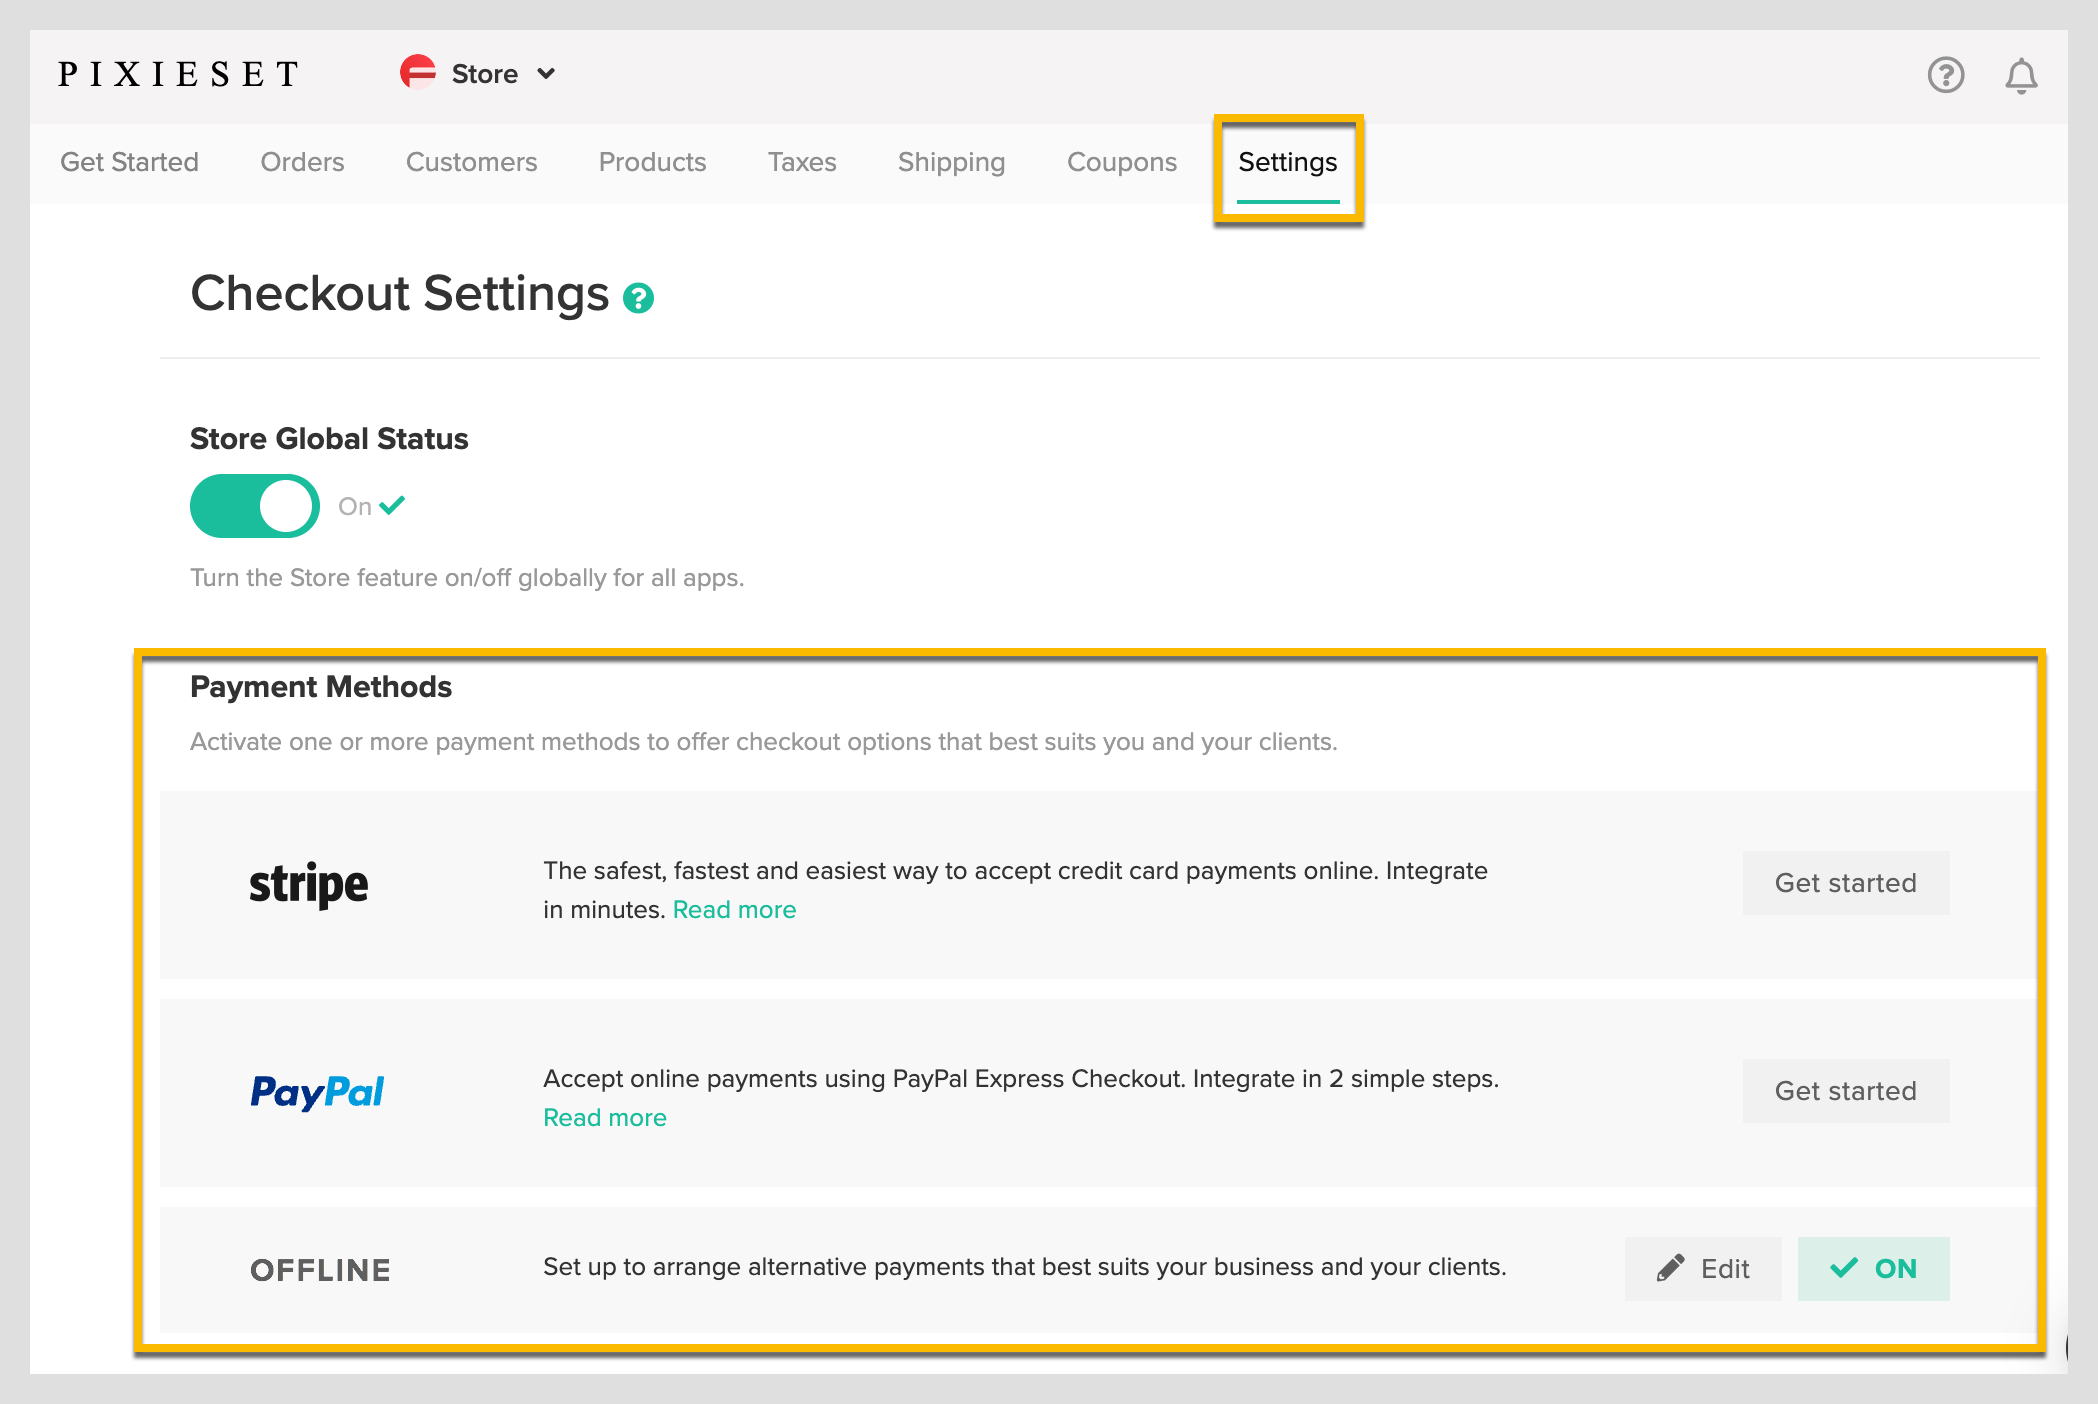
Task: Open the help question mark icon
Action: pyautogui.click(x=1945, y=75)
